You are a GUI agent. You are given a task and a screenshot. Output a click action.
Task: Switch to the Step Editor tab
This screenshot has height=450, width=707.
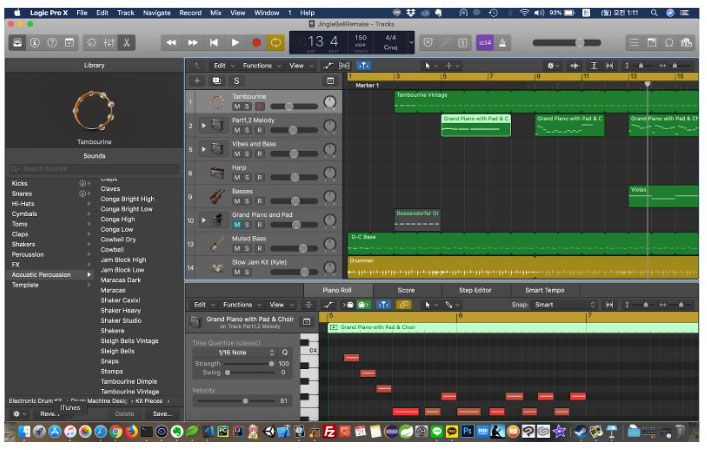(475, 290)
